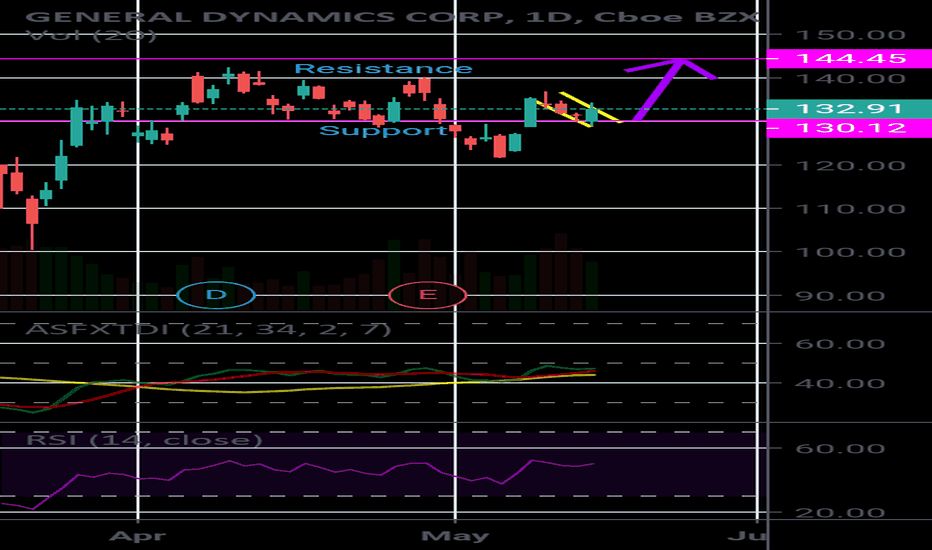Click the Resistance text annotation

[383, 69]
